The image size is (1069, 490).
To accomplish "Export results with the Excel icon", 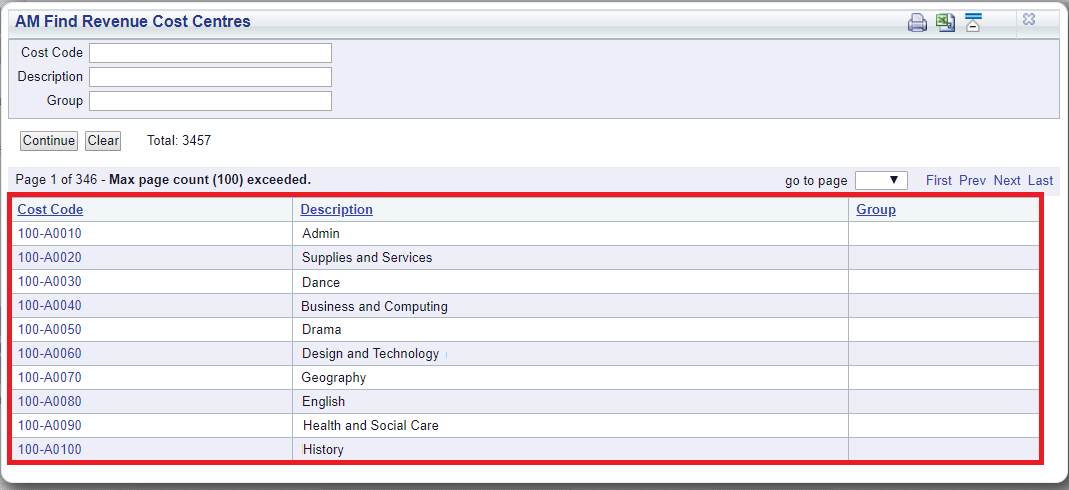I will [945, 22].
